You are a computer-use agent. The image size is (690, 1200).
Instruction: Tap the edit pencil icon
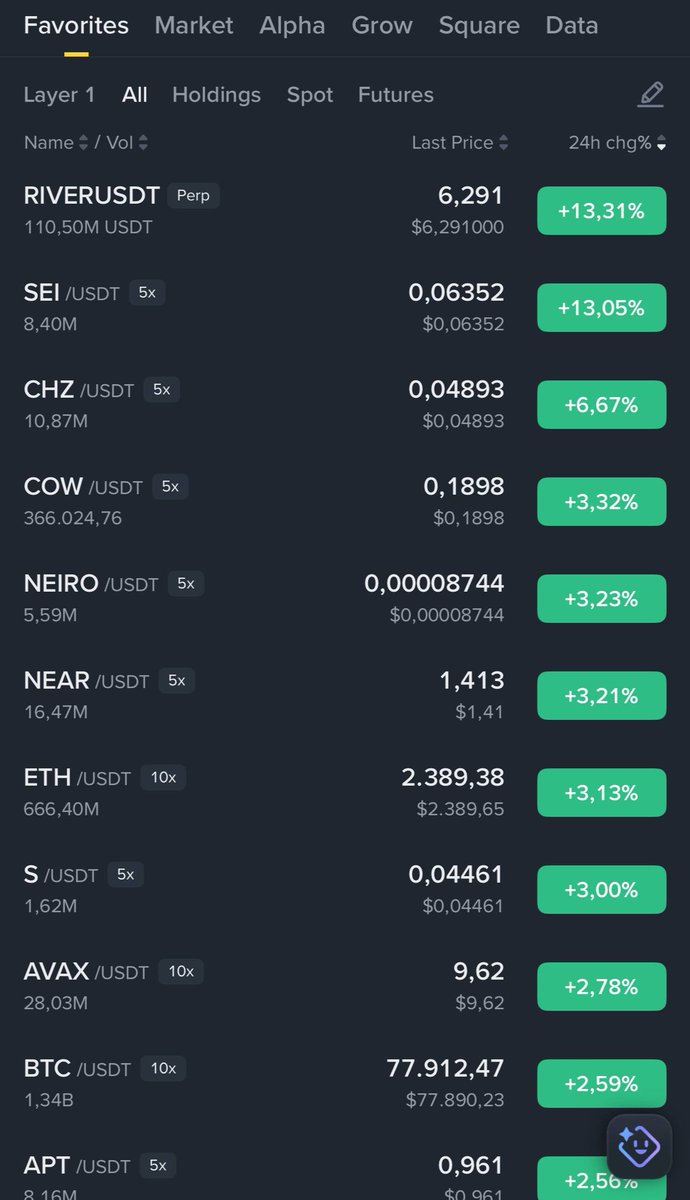point(651,95)
